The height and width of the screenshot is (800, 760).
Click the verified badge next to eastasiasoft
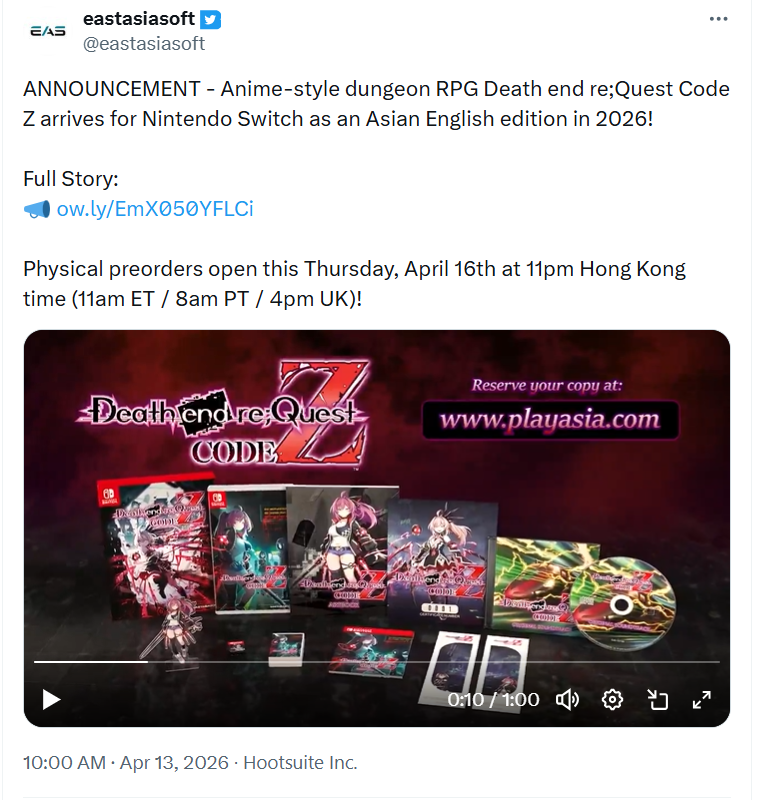(x=210, y=19)
